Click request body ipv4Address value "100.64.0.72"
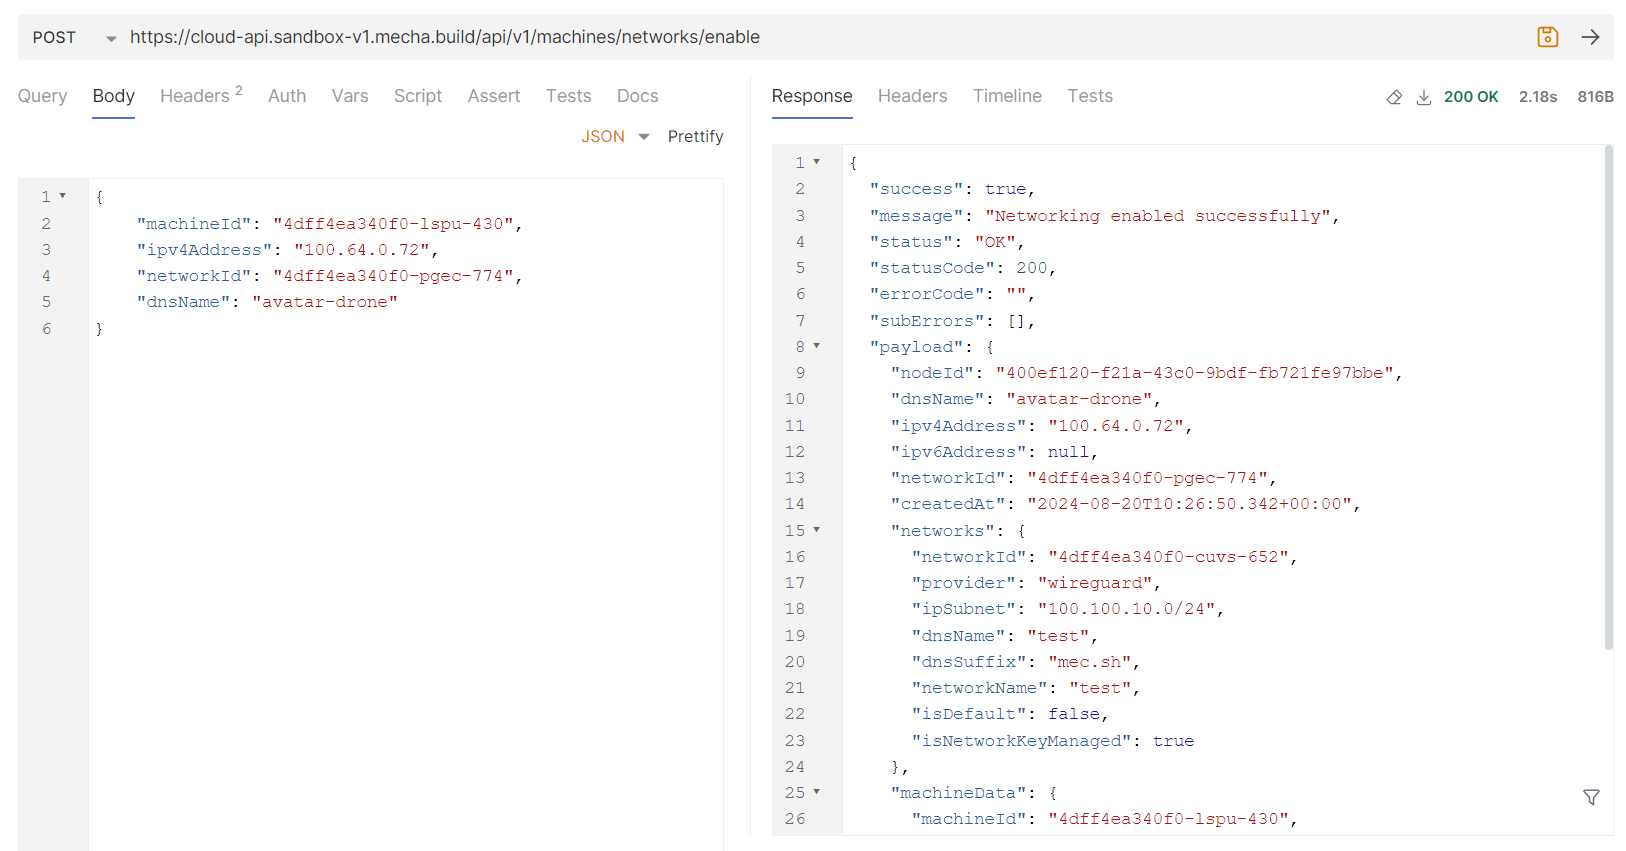1626x851 pixels. [x=362, y=250]
